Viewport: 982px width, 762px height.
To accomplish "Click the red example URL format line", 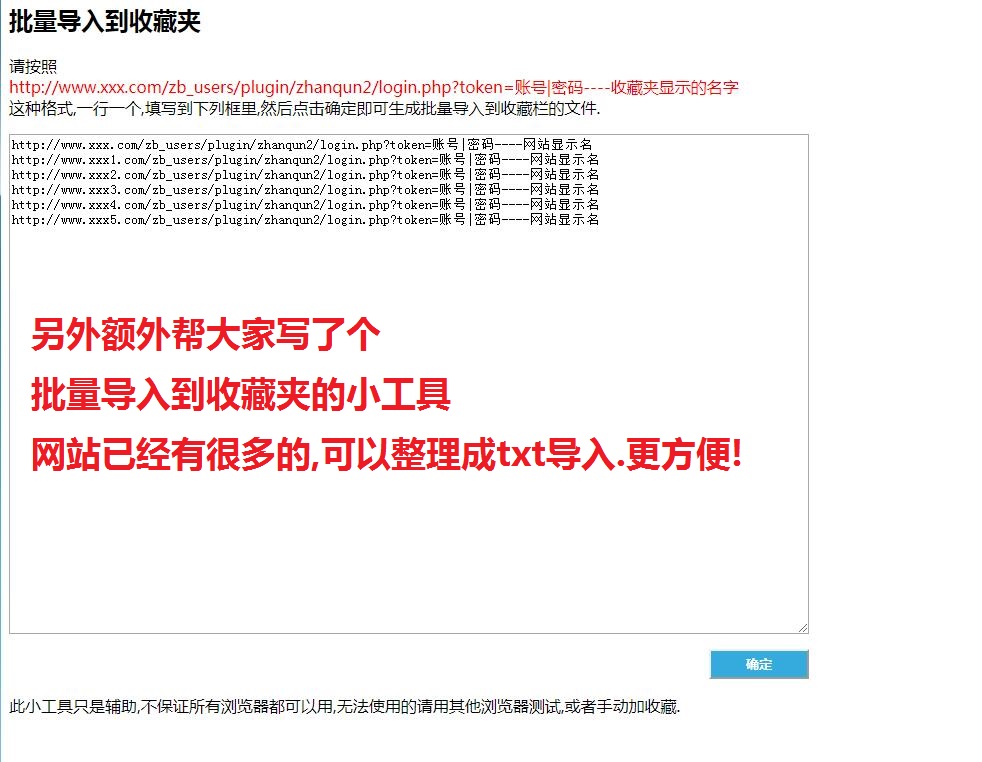I will click(374, 87).
